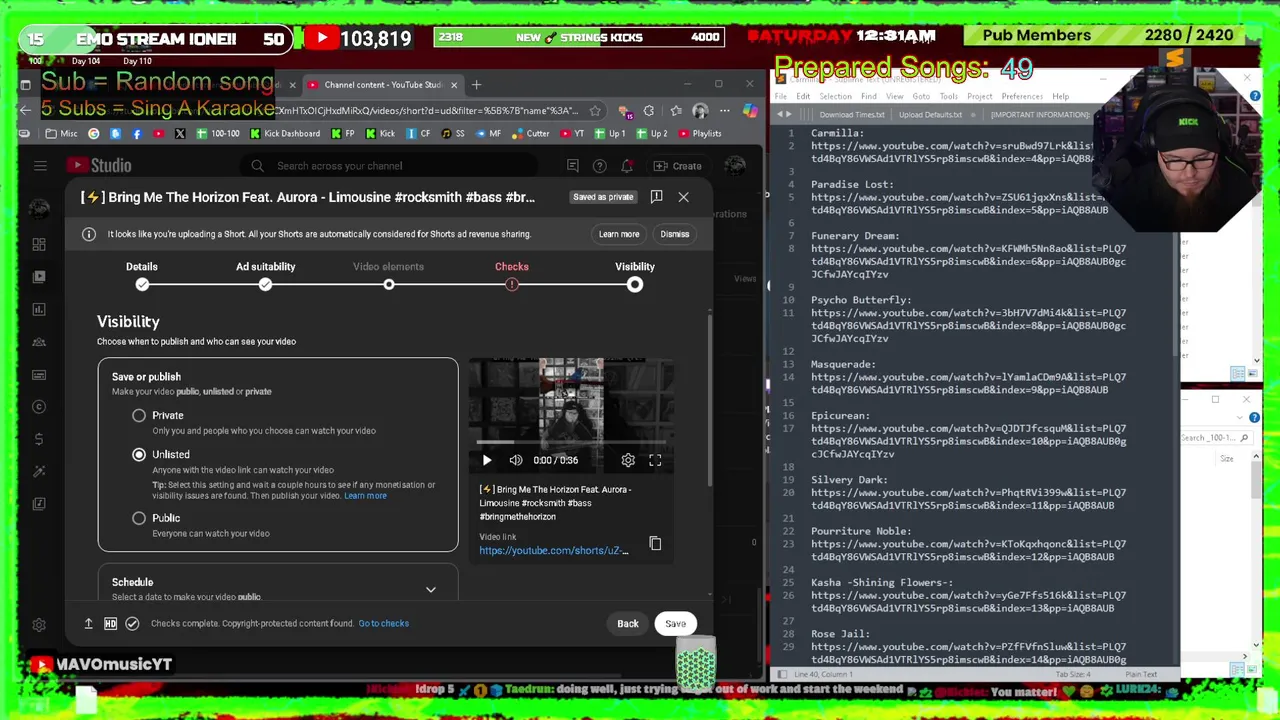Click the upload dialog vertical scrollbar

(x=709, y=400)
